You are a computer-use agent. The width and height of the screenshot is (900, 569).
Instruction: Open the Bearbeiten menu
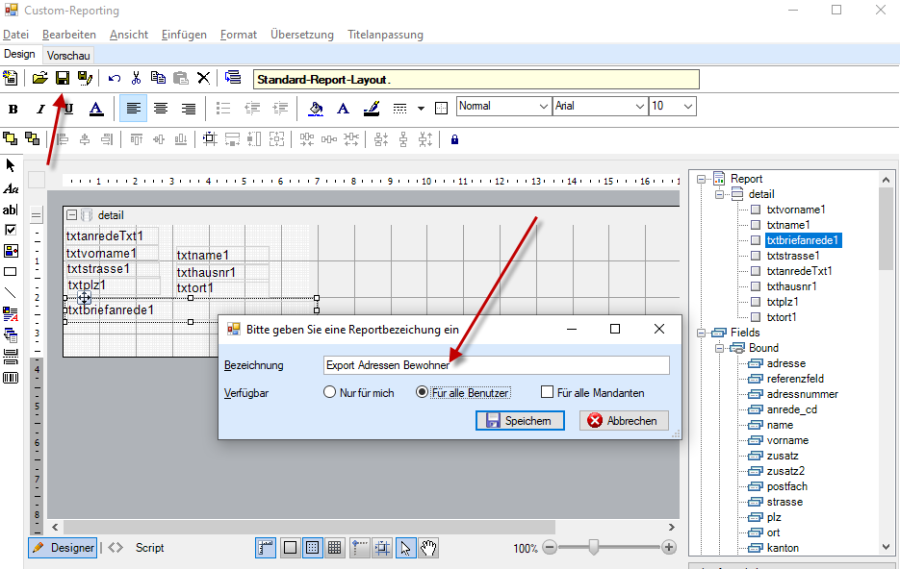(x=69, y=34)
